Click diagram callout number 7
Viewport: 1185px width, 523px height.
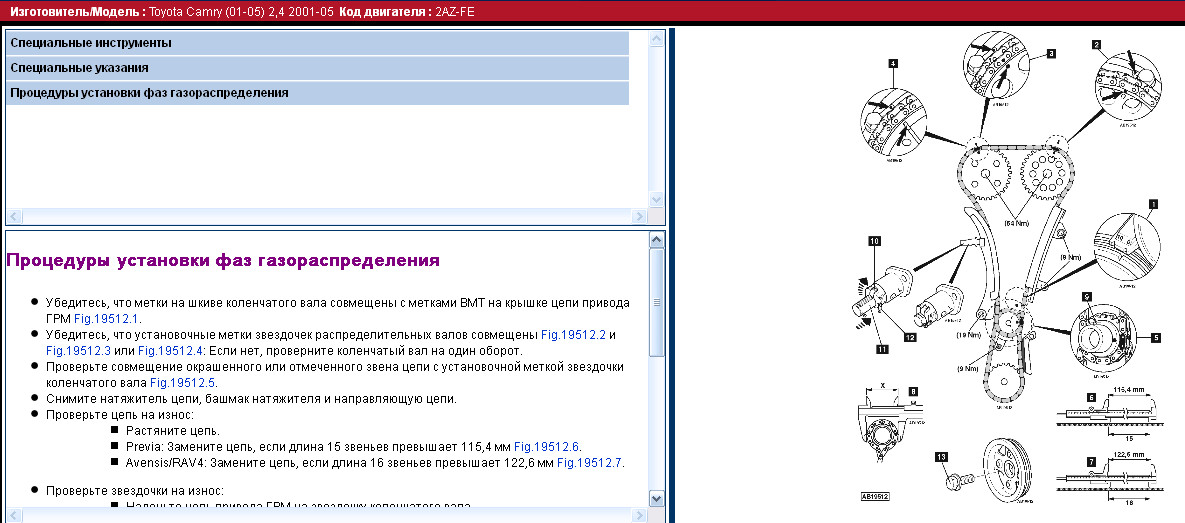pyautogui.click(x=1091, y=461)
